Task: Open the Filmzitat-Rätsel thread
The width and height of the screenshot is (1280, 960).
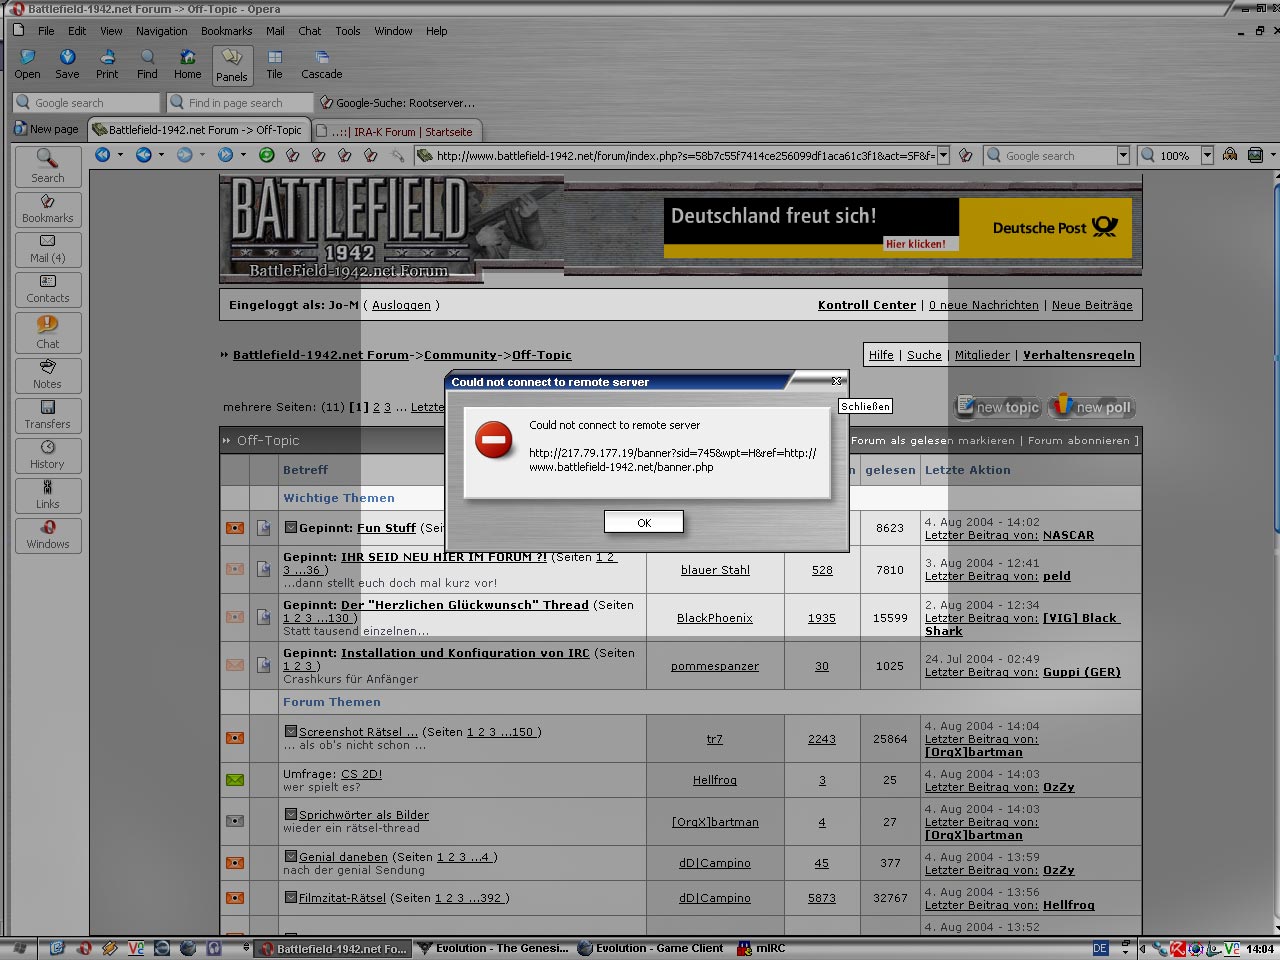Action: click(342, 898)
